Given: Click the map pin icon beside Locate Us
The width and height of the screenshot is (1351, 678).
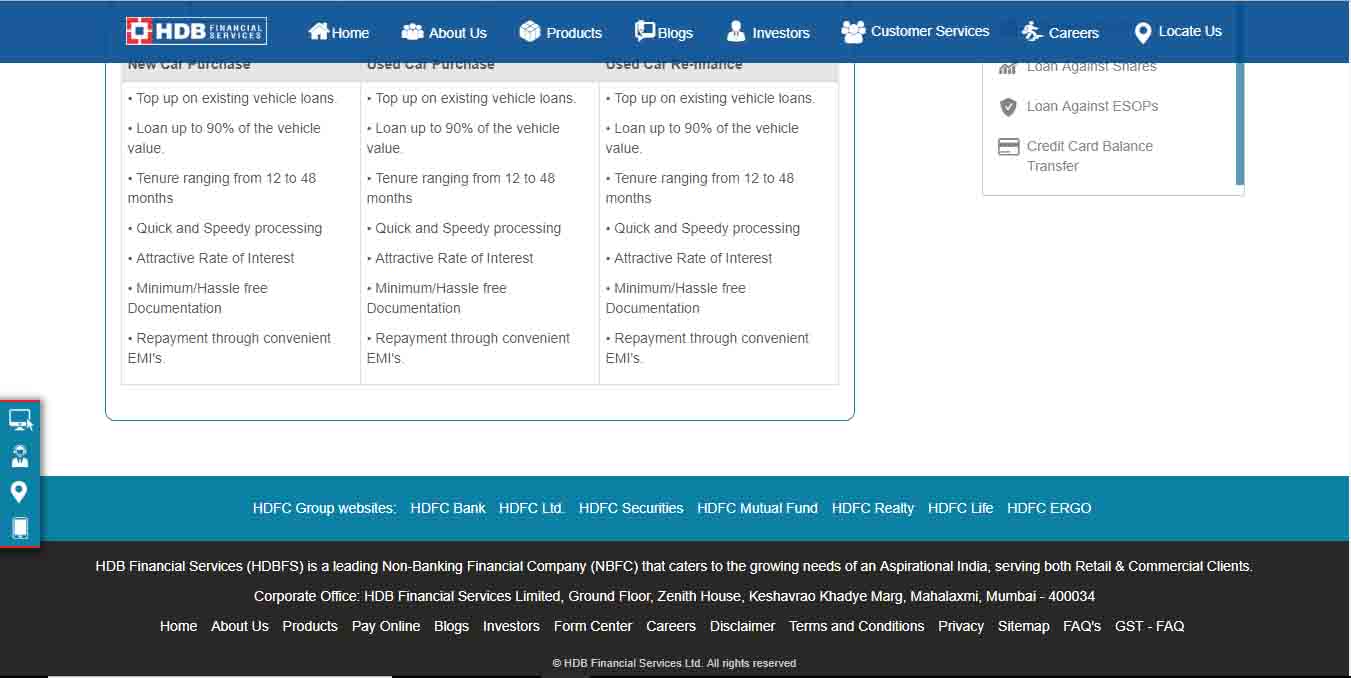Looking at the screenshot, I should click(x=1143, y=33).
